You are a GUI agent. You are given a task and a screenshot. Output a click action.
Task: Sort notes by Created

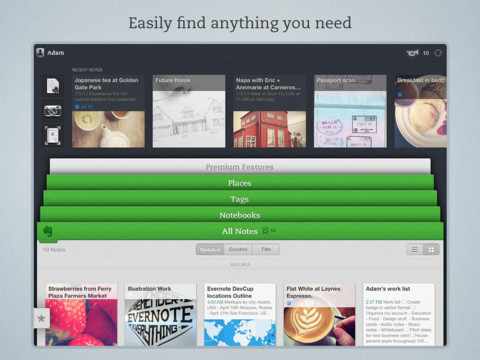238,249
